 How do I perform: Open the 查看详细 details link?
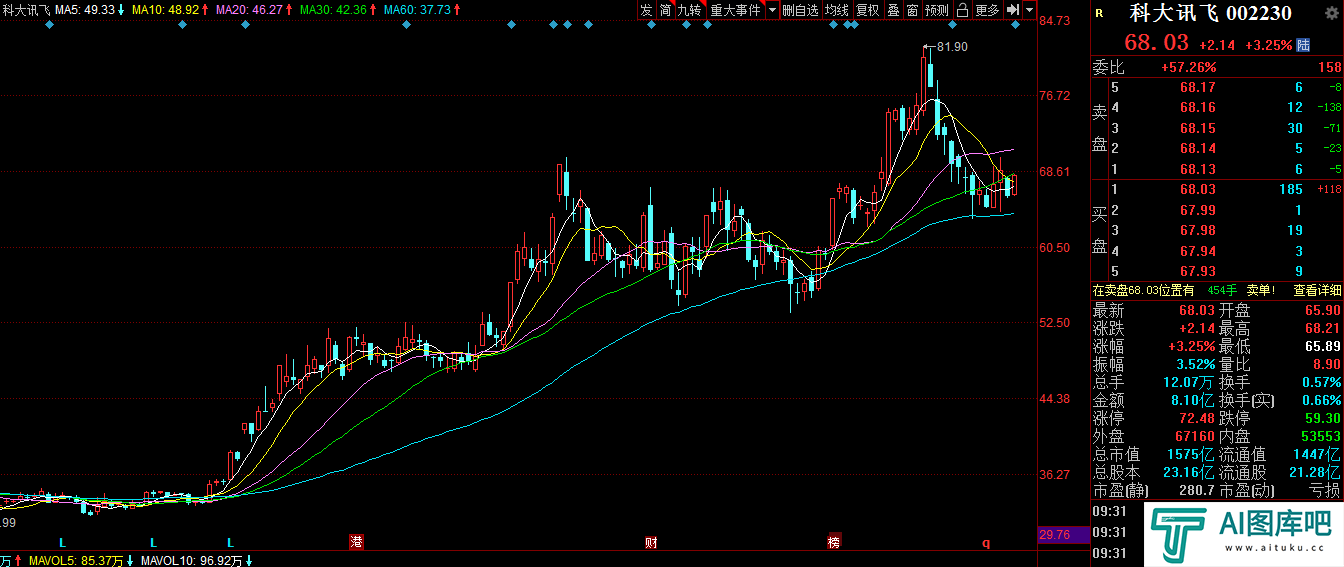pyautogui.click(x=1317, y=290)
